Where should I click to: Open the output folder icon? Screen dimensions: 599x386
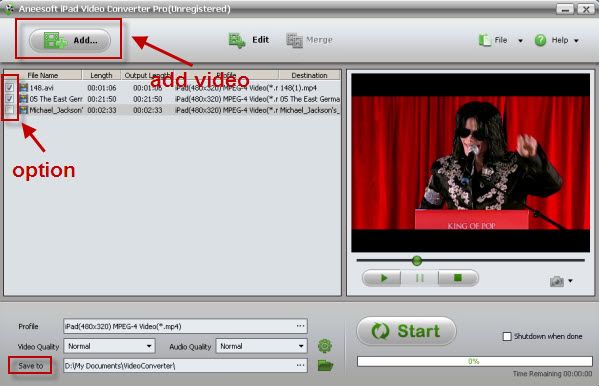pyautogui.click(x=325, y=366)
